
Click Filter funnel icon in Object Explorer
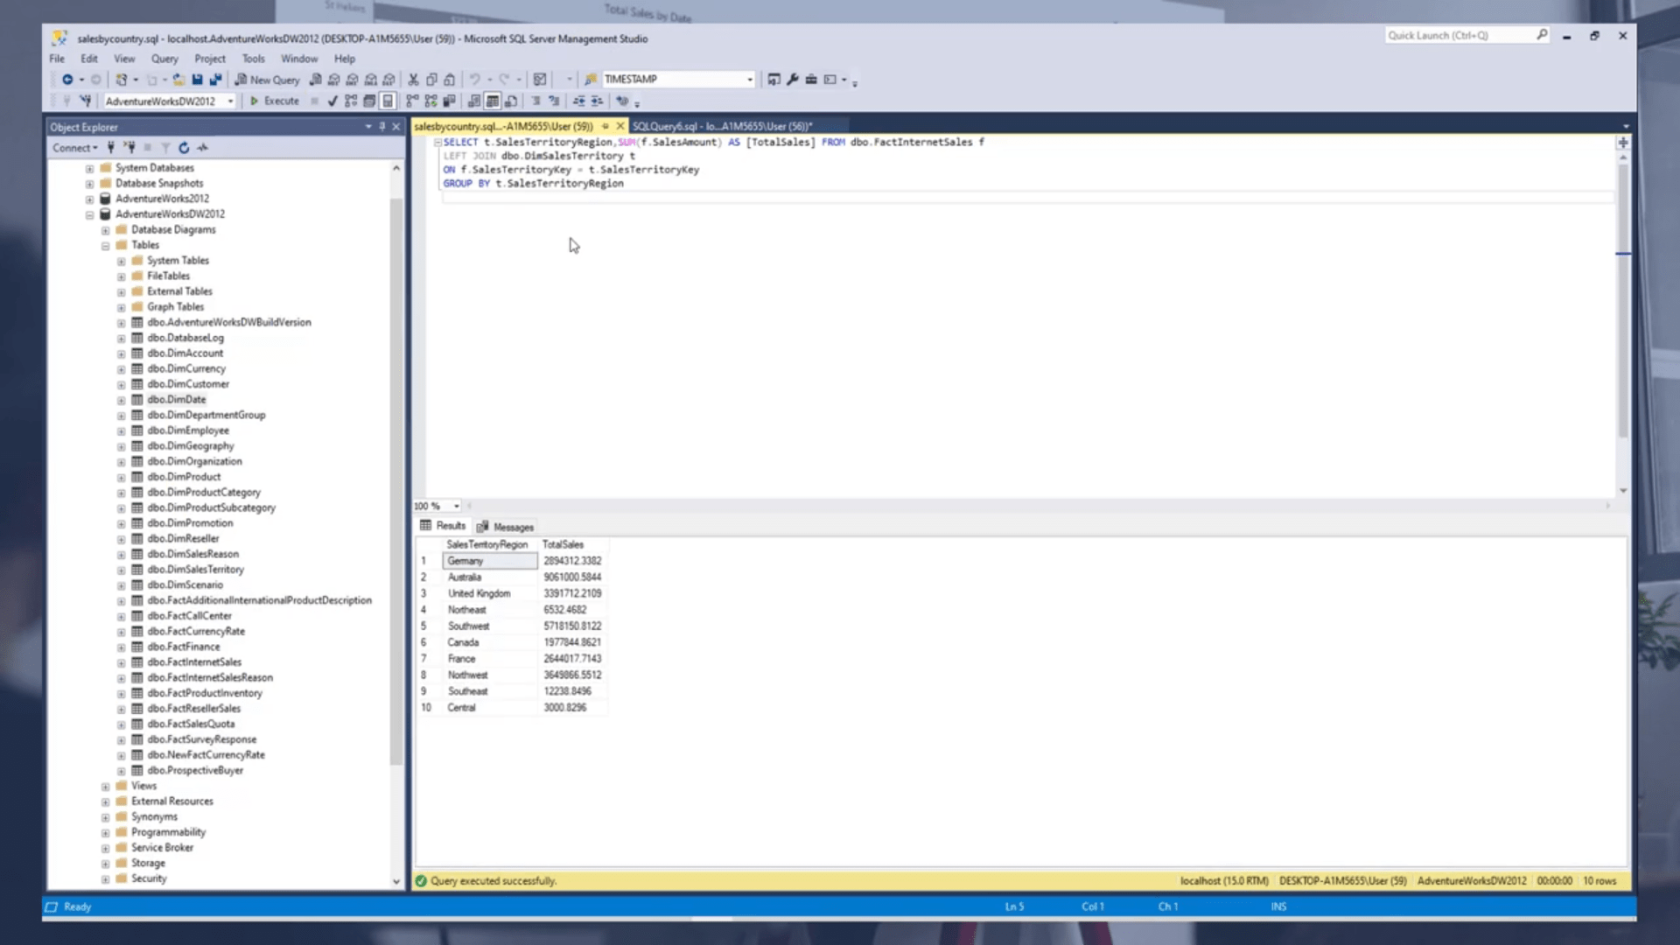click(166, 147)
